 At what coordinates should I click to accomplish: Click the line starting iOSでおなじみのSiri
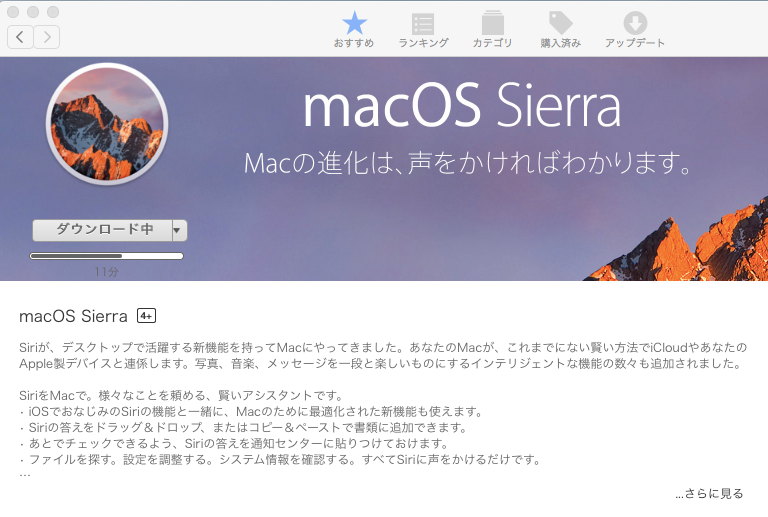[252, 411]
